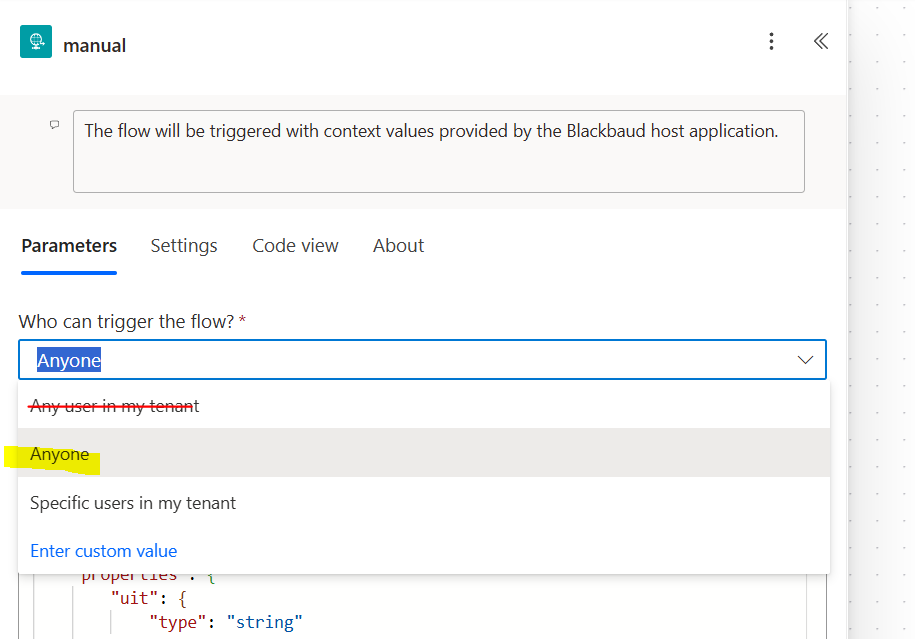Screen dimensions: 915x639
Task: Click the 'Who can trigger the flow?' input
Action: pyautogui.click(x=422, y=360)
